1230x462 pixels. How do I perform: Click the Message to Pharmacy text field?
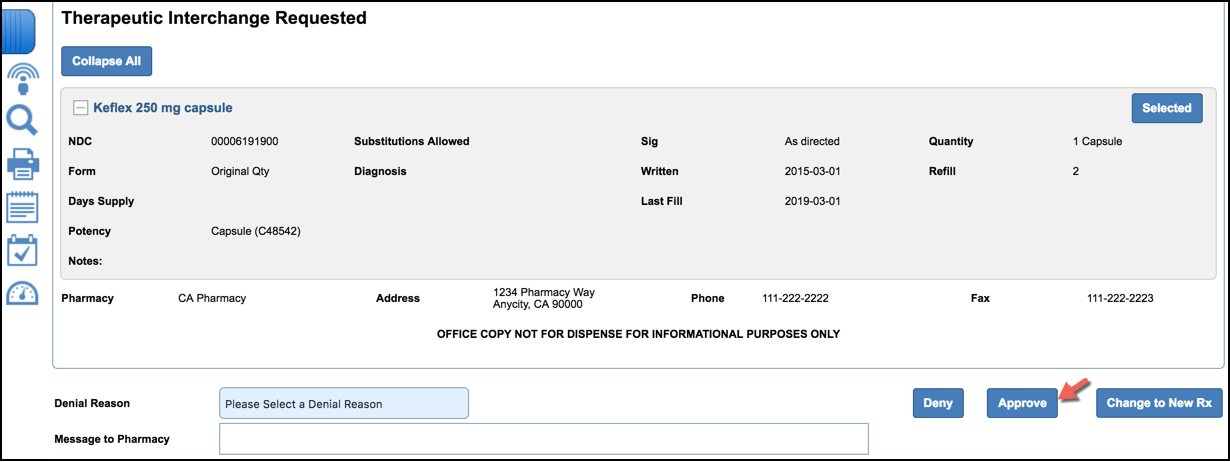tap(543, 439)
